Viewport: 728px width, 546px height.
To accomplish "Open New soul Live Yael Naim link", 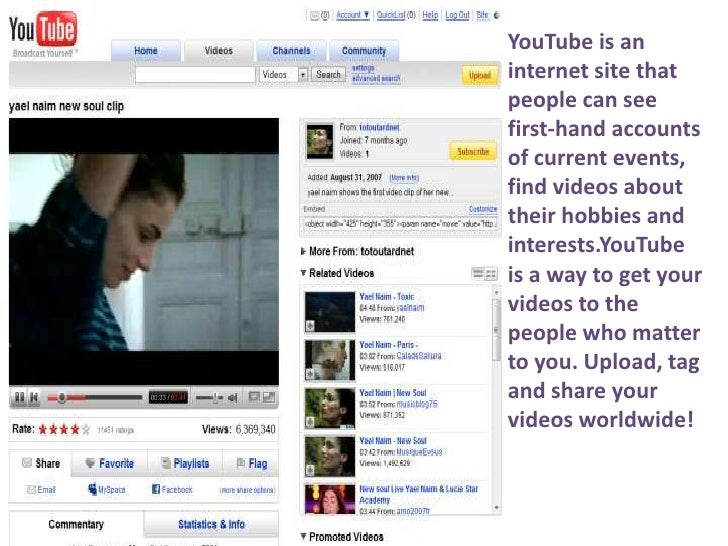I will pos(418,494).
